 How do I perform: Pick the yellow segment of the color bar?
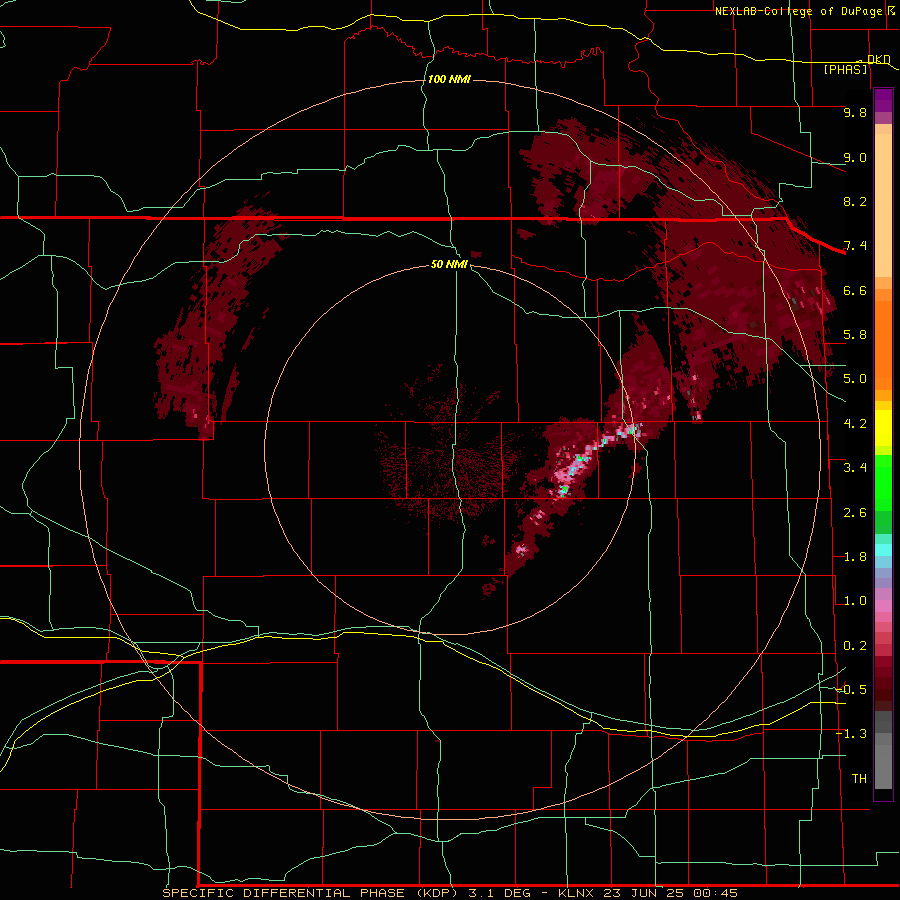[x=883, y=428]
